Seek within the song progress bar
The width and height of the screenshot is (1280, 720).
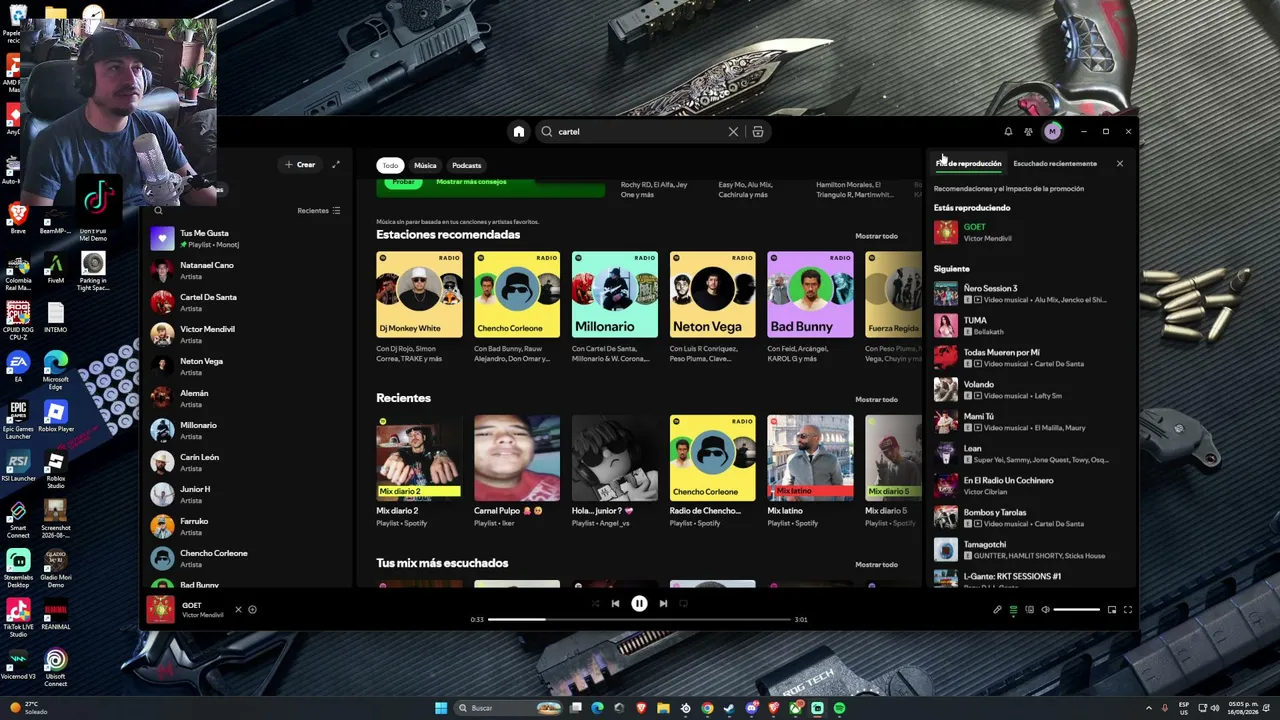pos(639,620)
